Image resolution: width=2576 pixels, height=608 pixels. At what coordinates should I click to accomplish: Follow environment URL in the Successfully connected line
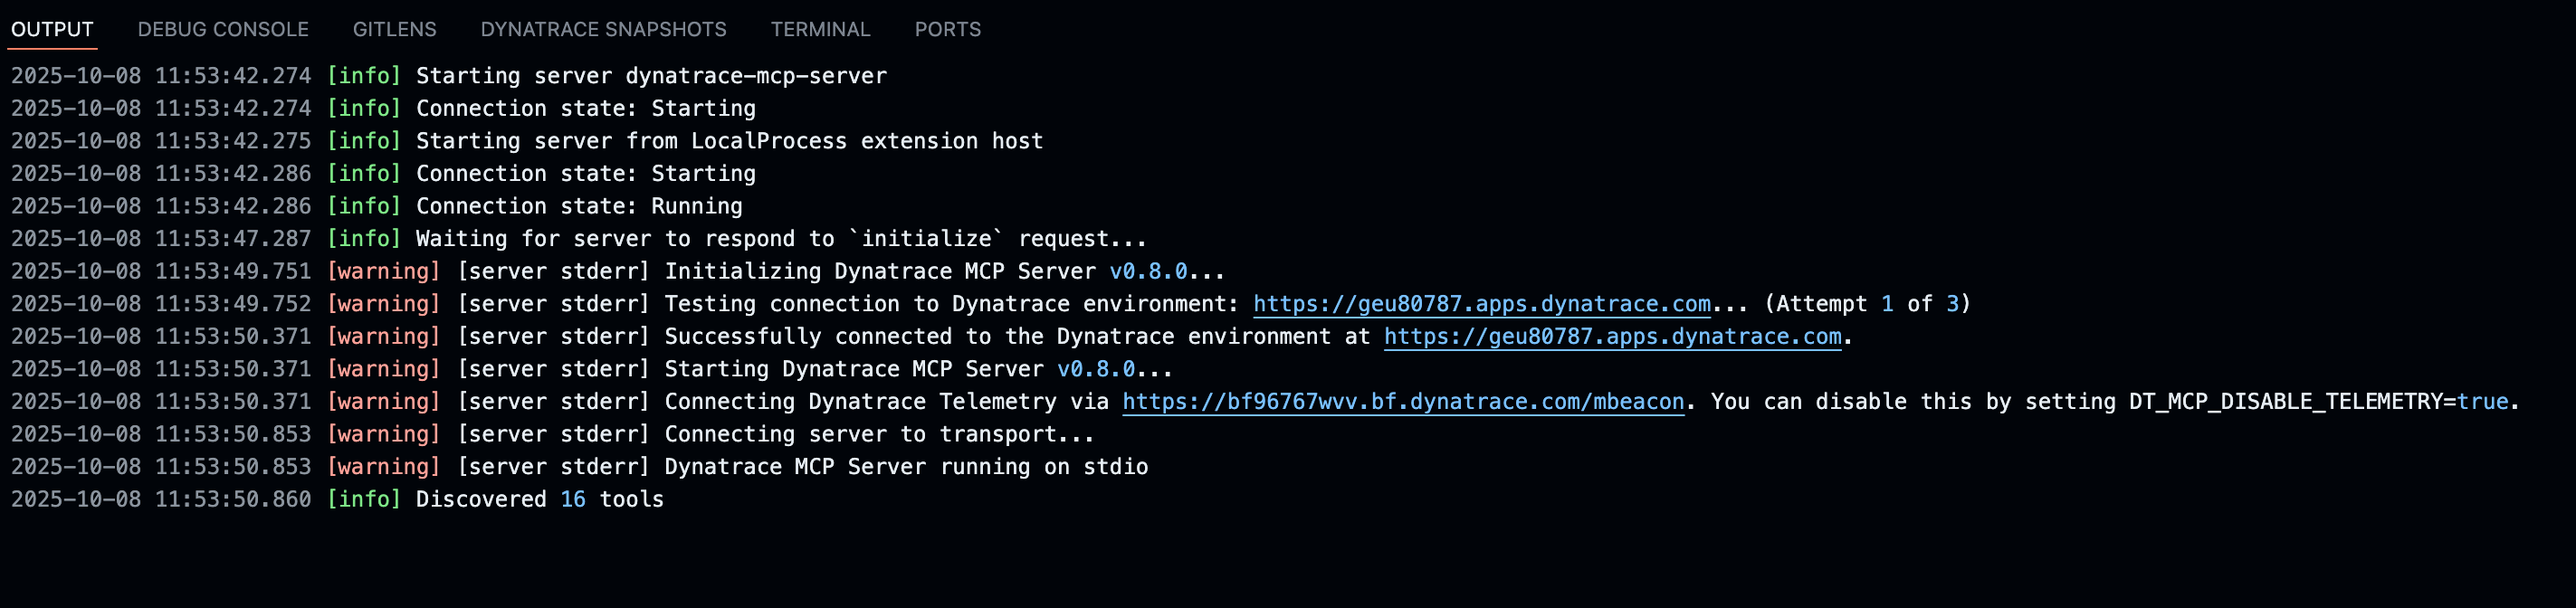[x=1612, y=337]
